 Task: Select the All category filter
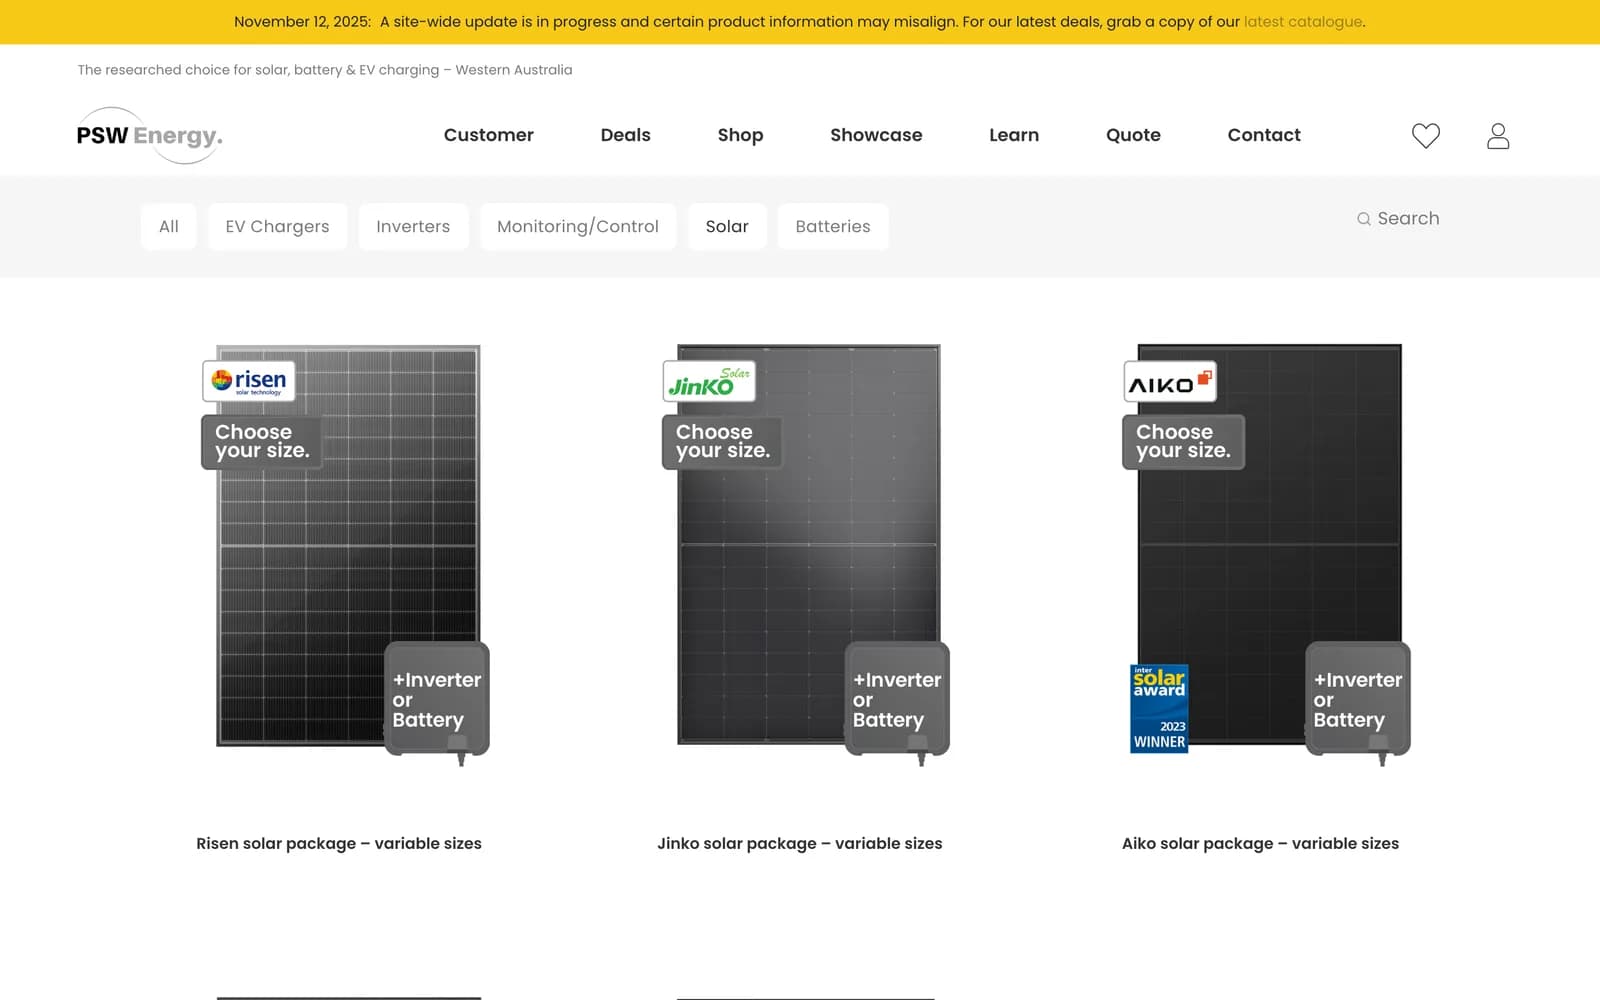(x=169, y=226)
